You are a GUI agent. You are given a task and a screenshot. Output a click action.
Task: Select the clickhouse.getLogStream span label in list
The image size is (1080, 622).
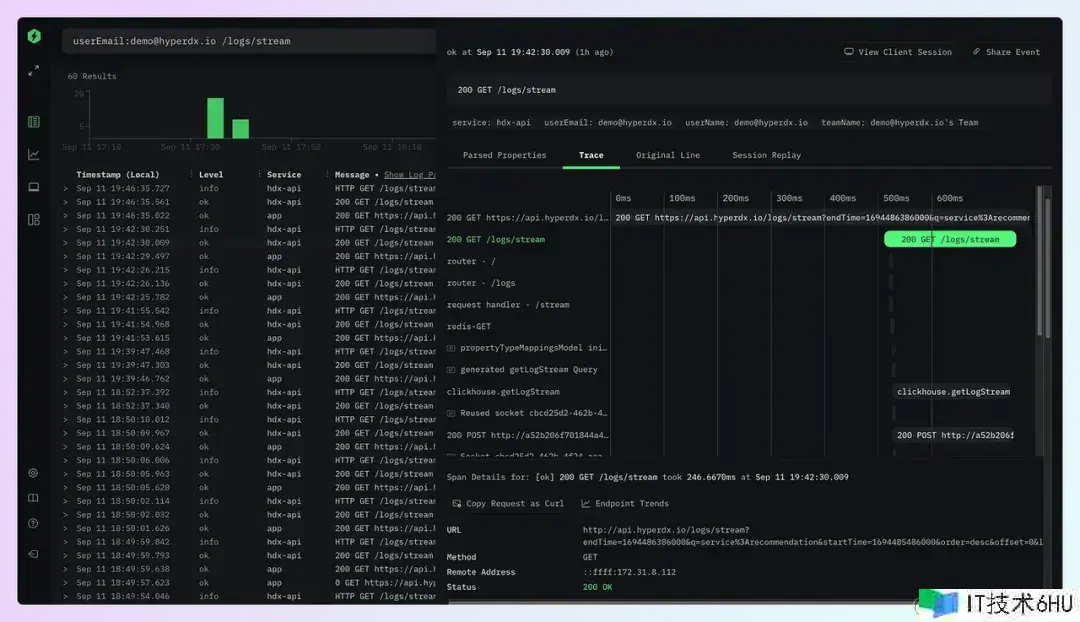pos(503,392)
